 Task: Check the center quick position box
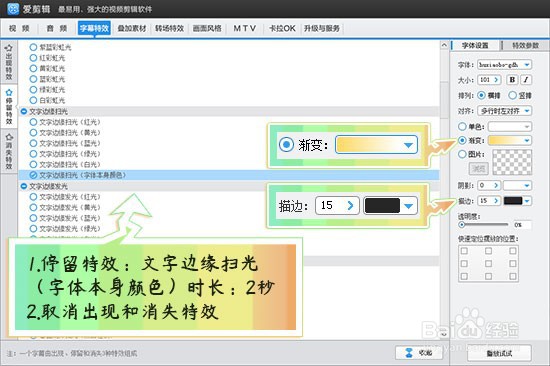488,264
